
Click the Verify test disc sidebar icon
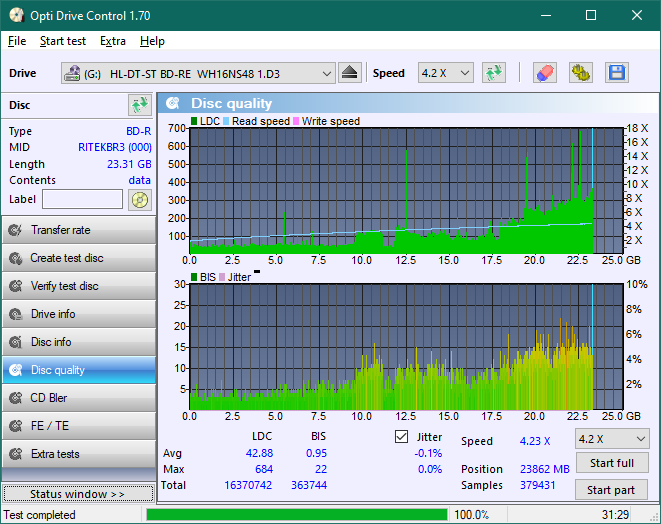(x=16, y=286)
